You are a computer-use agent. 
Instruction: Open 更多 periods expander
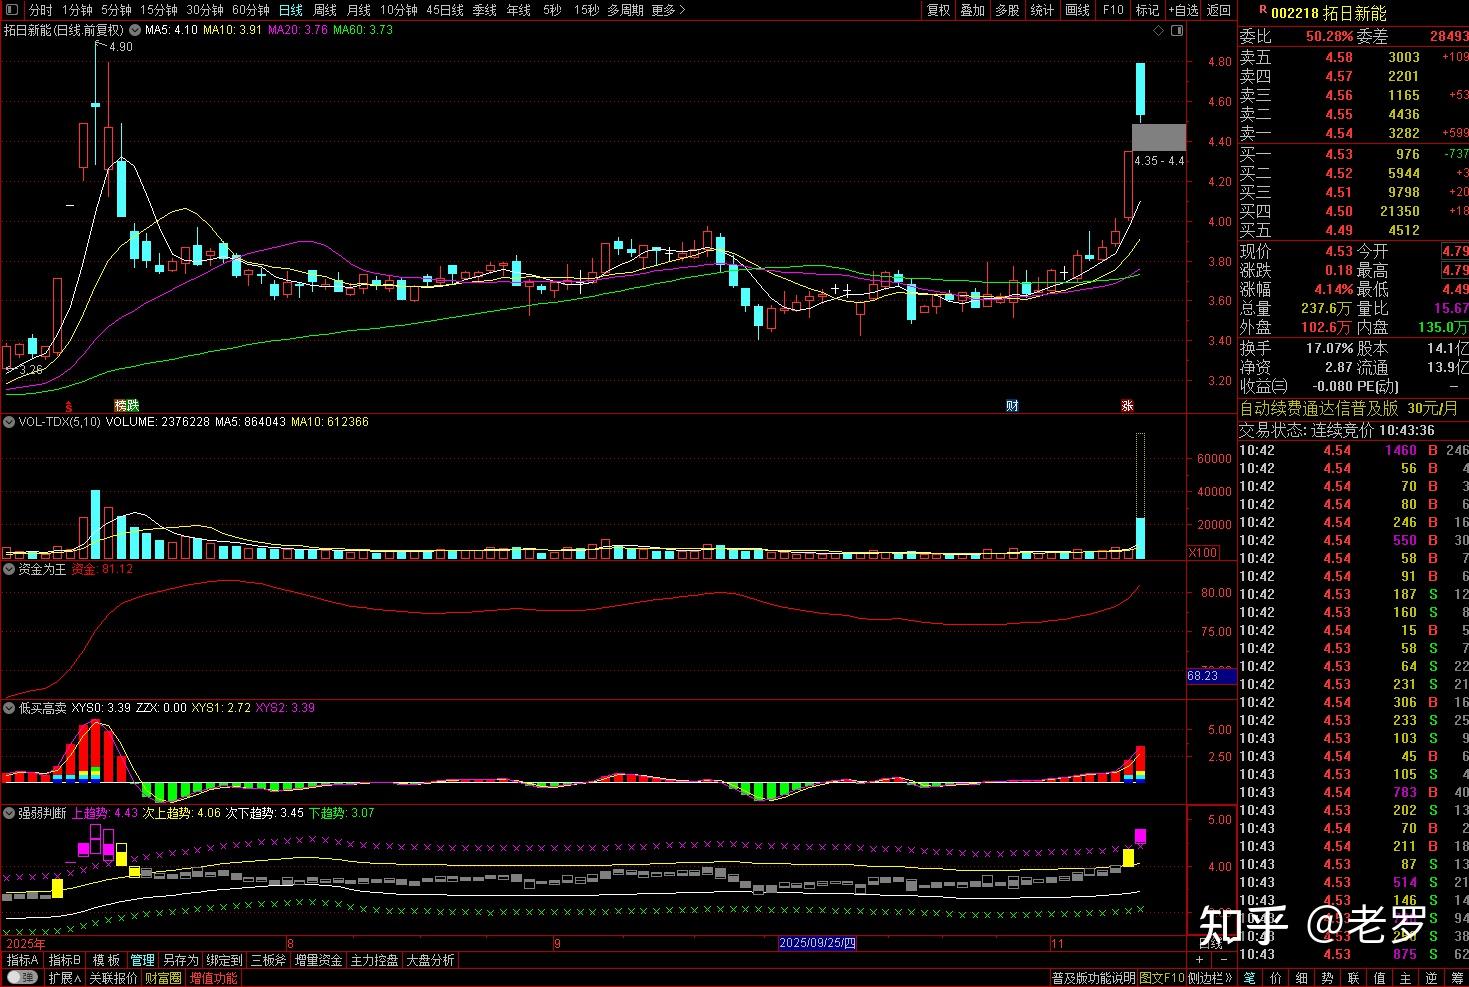point(667,10)
